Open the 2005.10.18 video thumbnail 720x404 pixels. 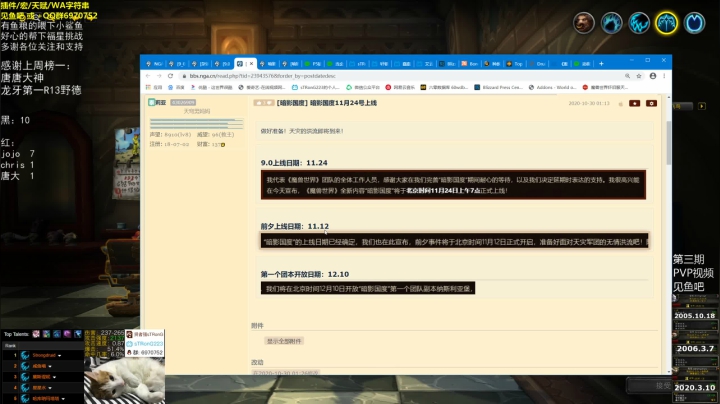695,316
